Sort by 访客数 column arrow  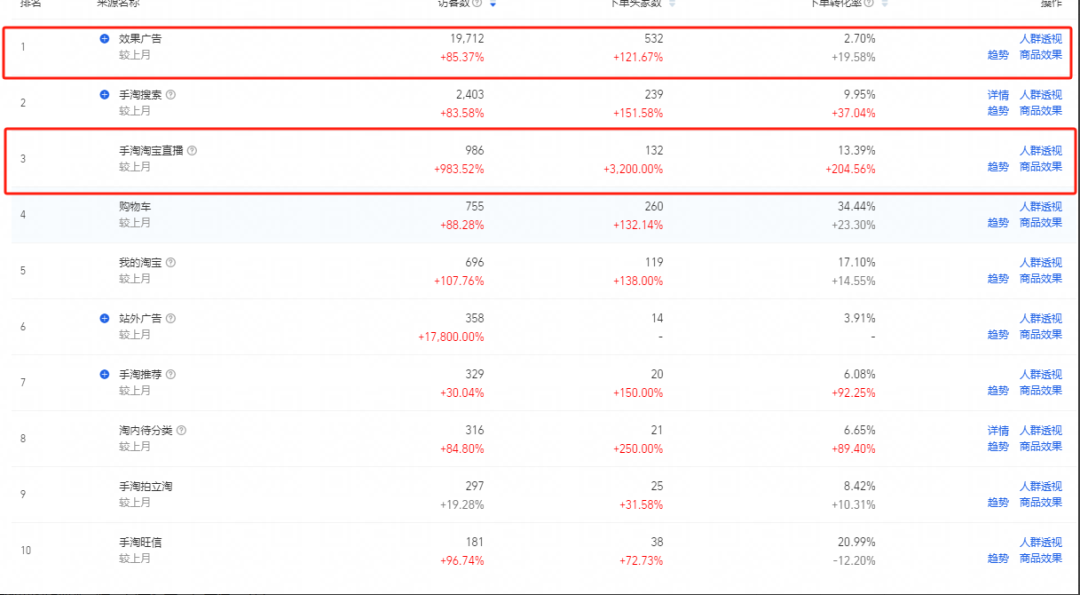pyautogui.click(x=493, y=3)
